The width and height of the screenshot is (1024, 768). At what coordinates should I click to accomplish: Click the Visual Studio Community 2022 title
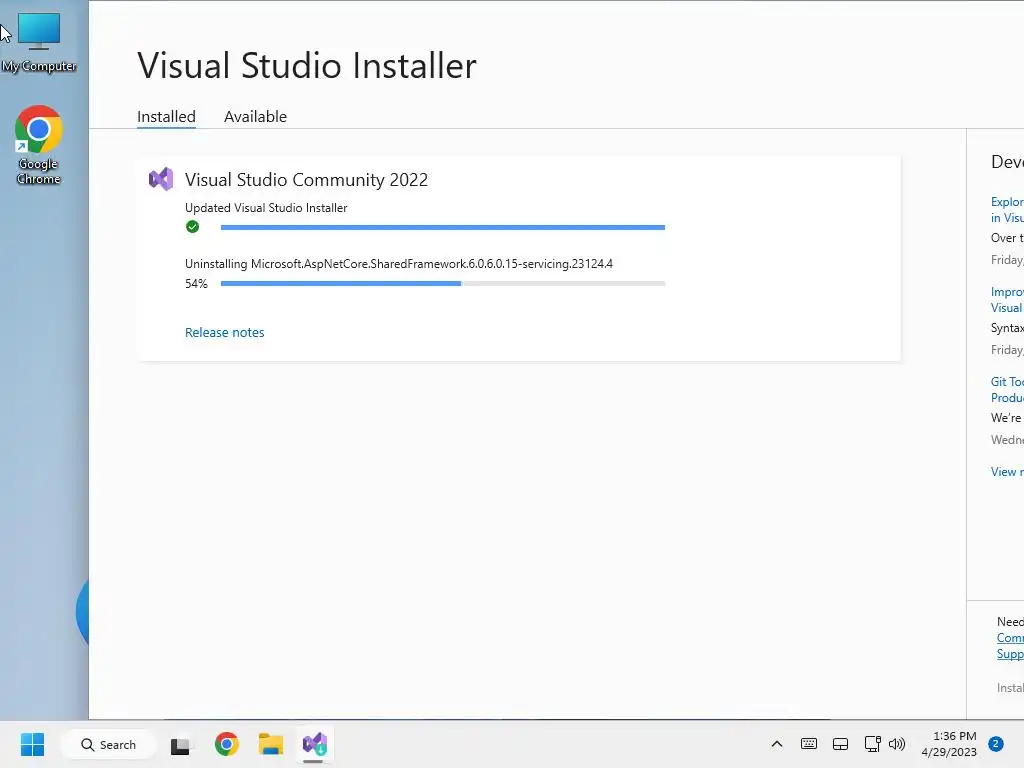coord(306,180)
